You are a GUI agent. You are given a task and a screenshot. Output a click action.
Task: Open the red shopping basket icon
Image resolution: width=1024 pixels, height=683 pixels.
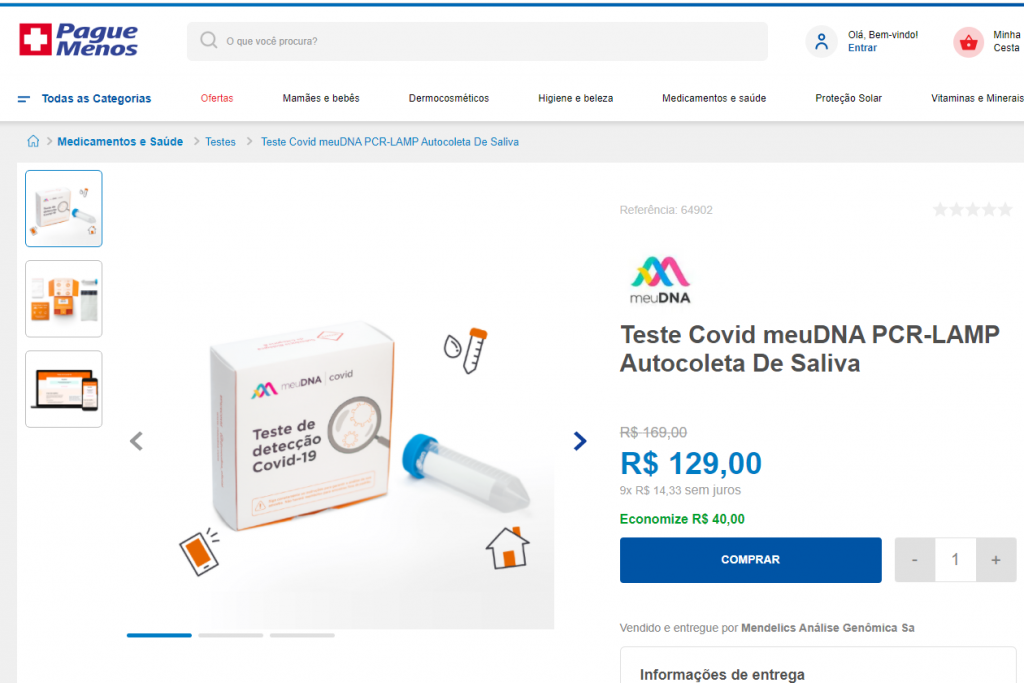tap(968, 42)
